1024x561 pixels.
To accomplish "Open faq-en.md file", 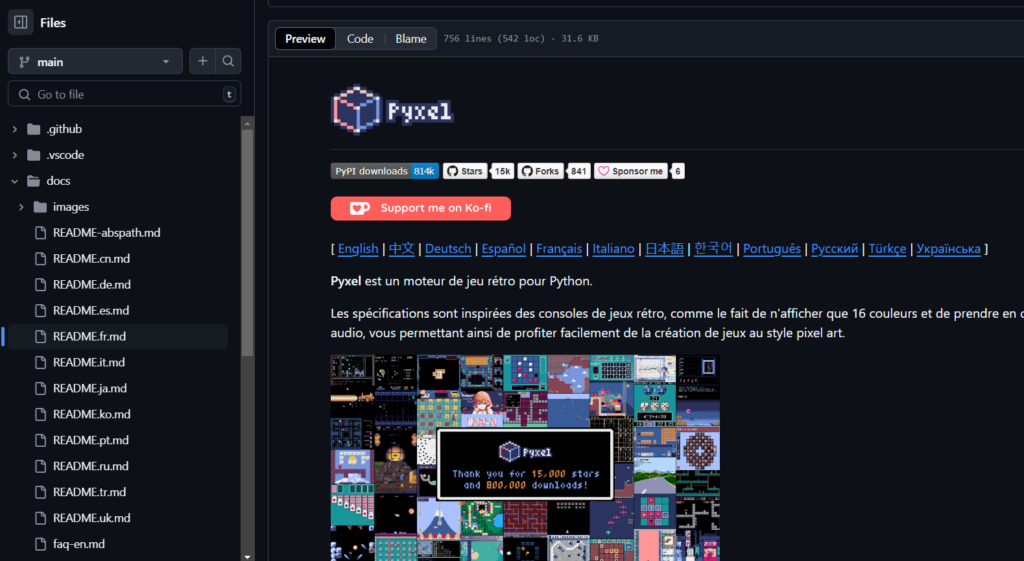I will coord(79,543).
